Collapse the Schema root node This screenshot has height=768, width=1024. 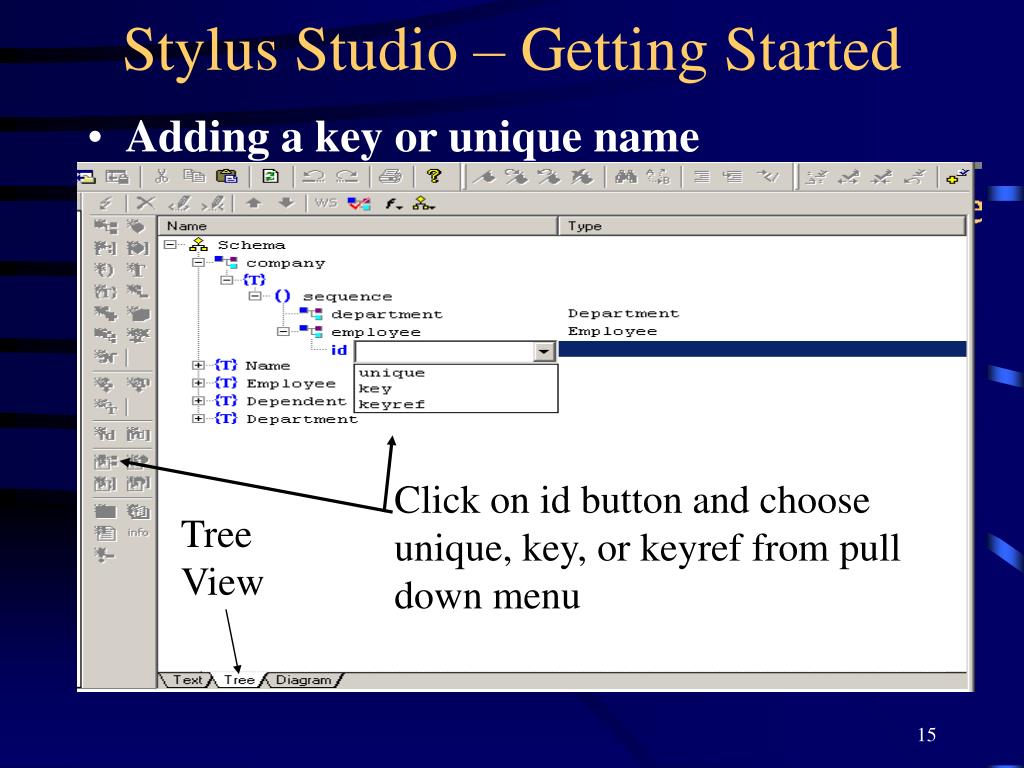(170, 245)
